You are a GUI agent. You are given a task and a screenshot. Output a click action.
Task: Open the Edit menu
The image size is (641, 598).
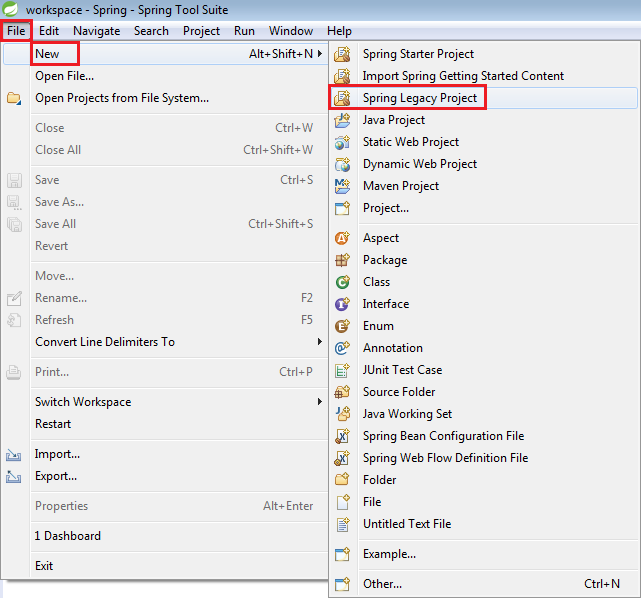pos(49,31)
